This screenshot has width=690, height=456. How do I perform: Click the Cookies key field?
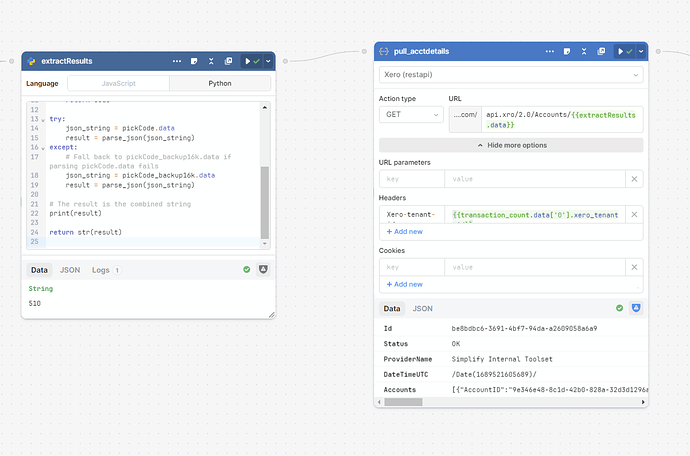tap(412, 267)
